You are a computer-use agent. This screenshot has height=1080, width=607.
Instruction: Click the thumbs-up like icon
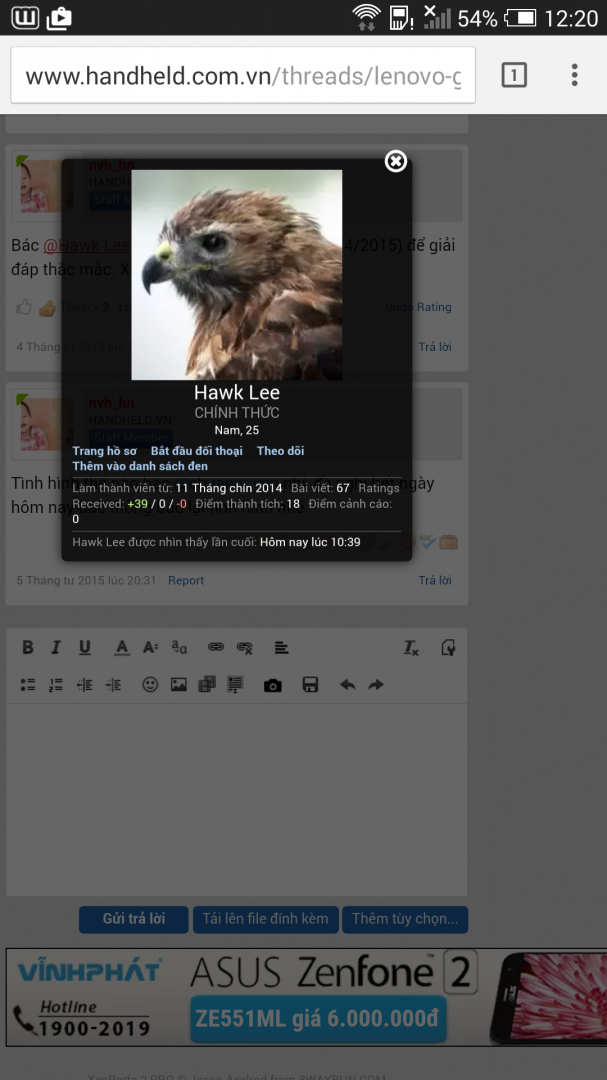pos(24,307)
